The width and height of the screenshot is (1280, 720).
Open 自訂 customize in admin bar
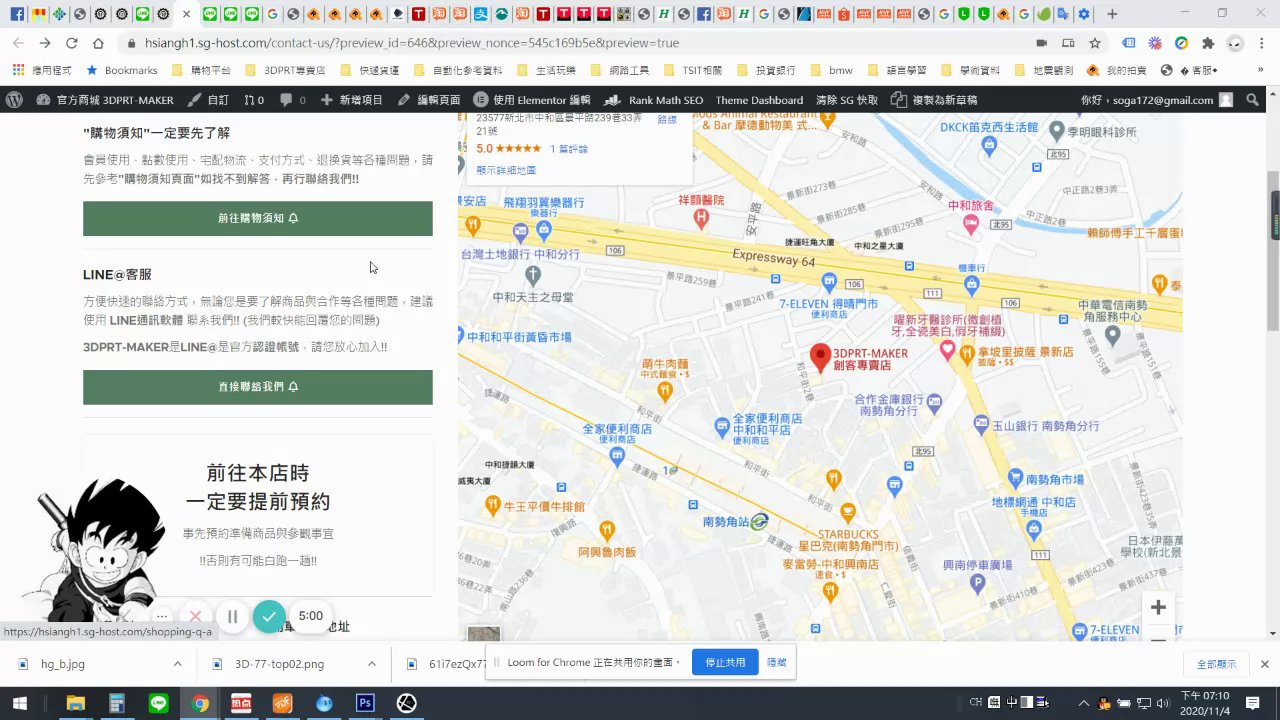coord(208,100)
